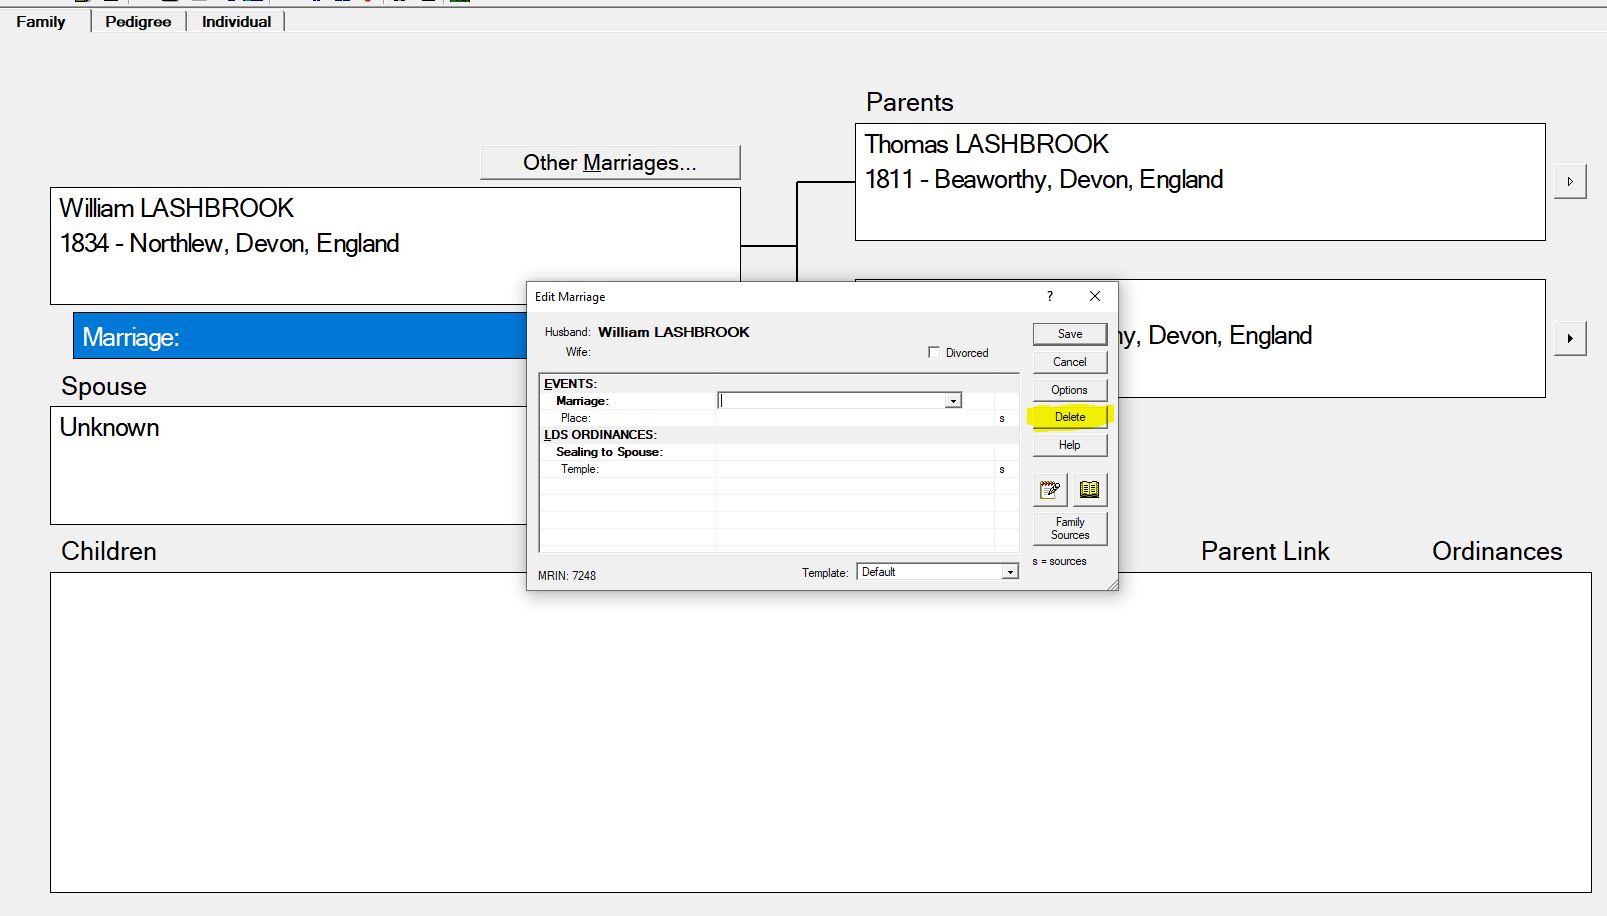Select the blue Marriage bar
The height and width of the screenshot is (916, 1607).
coord(300,336)
